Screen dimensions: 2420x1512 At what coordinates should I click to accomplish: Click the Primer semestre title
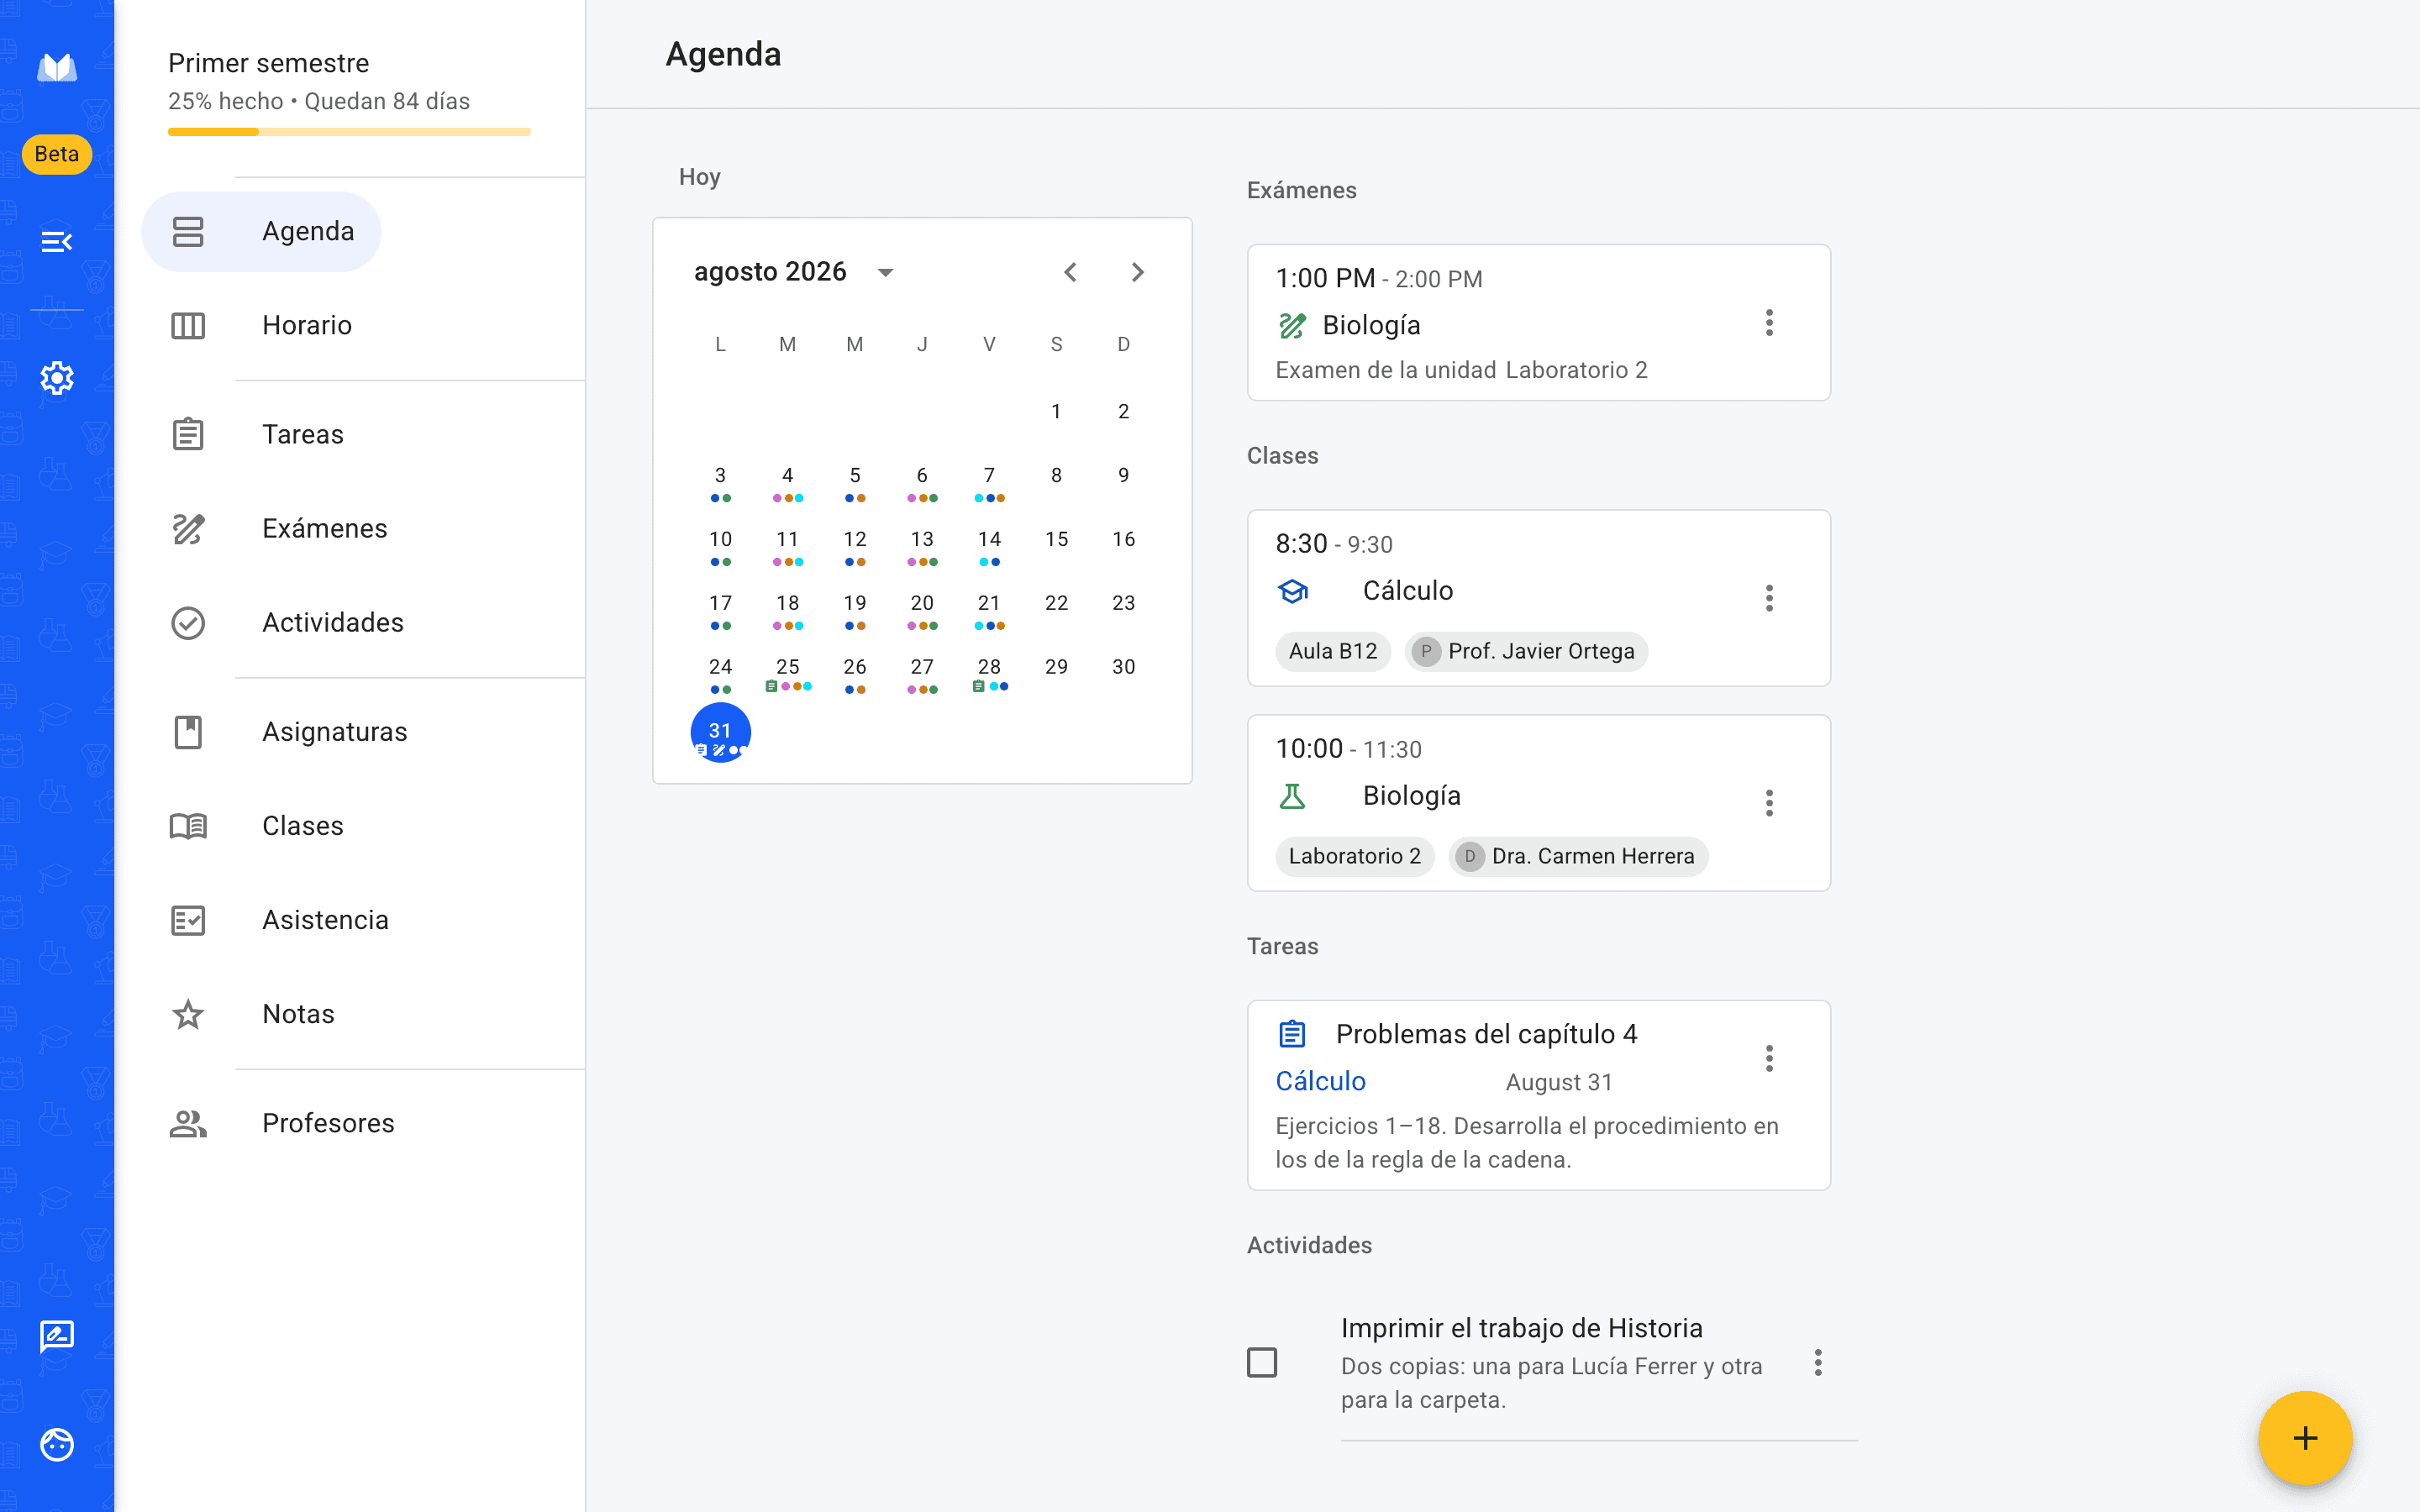tap(268, 63)
